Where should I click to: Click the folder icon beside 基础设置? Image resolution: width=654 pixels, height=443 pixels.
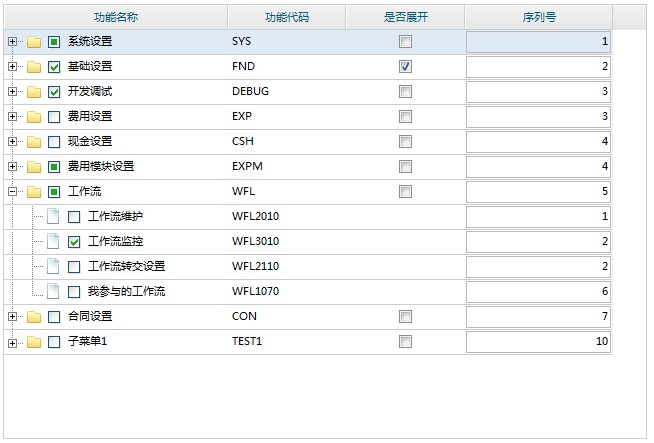click(34, 67)
